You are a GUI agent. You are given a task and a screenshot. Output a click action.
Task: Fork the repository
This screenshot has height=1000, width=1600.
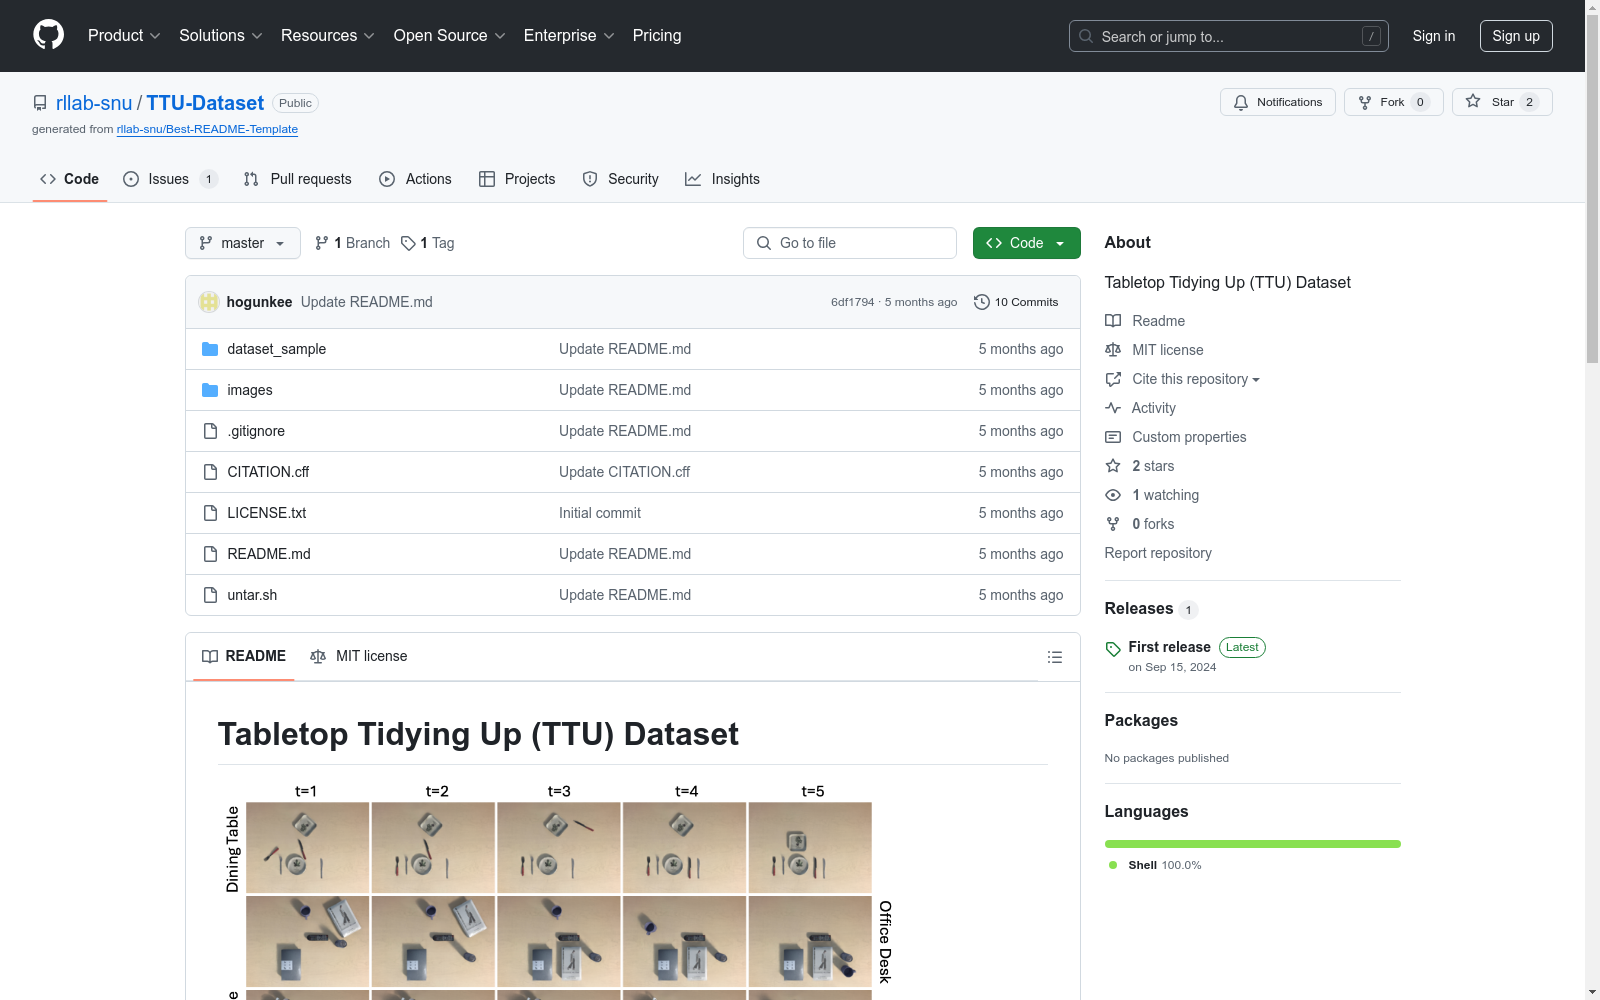1393,102
